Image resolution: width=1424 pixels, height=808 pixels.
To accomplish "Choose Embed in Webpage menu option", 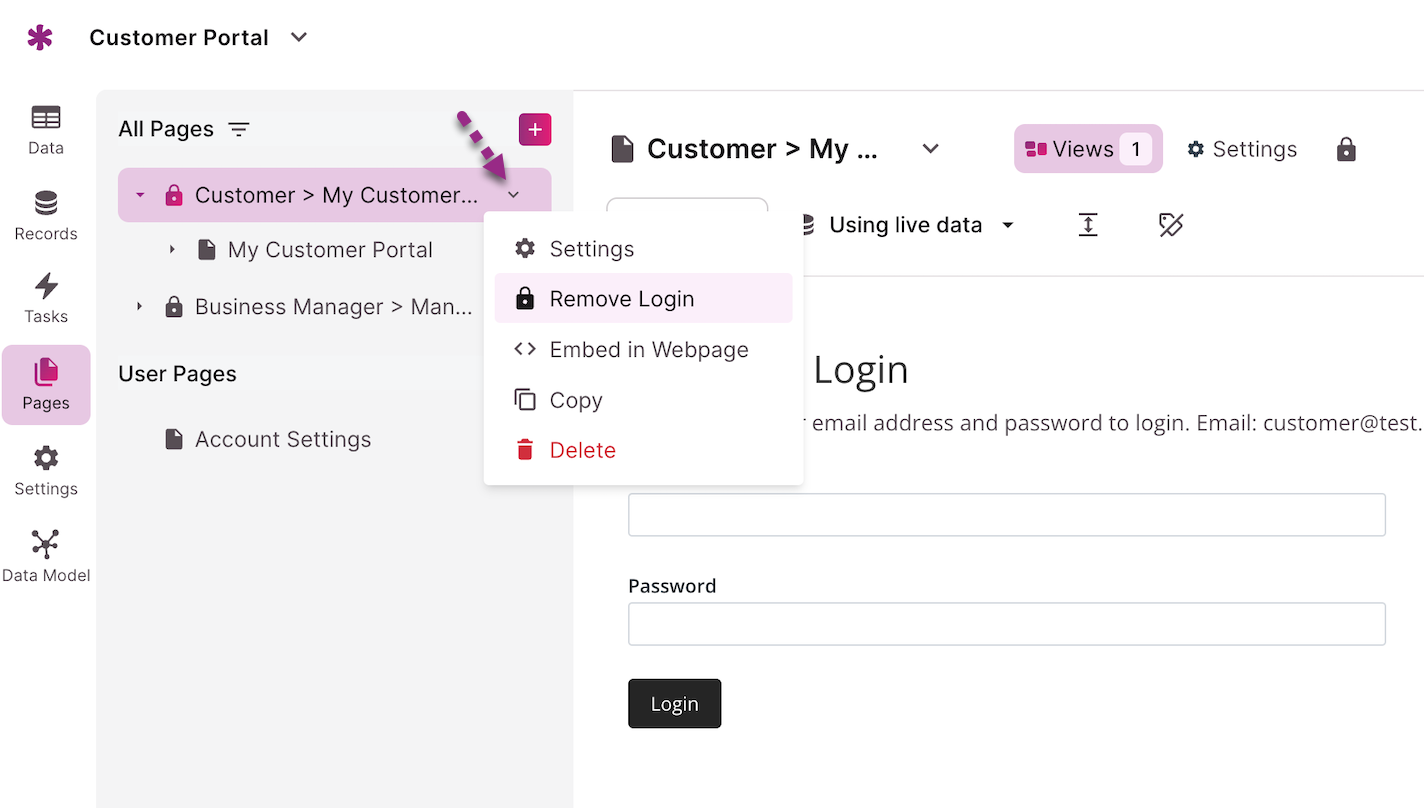I will (648, 349).
